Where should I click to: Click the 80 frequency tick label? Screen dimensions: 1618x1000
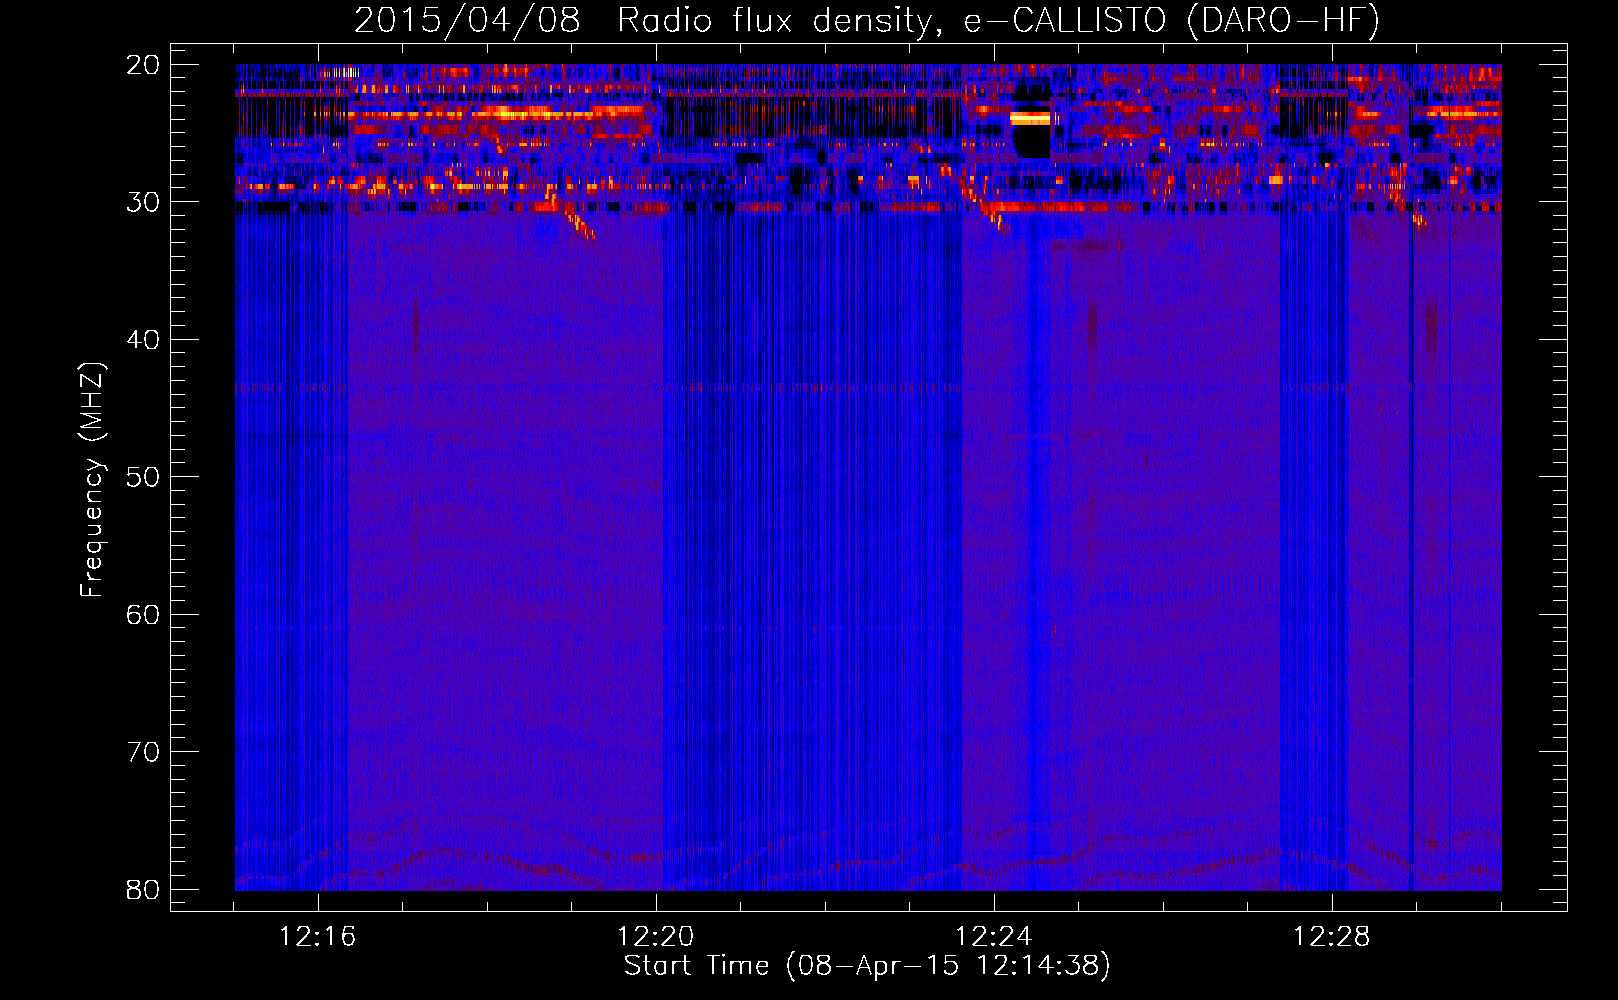click(x=143, y=889)
